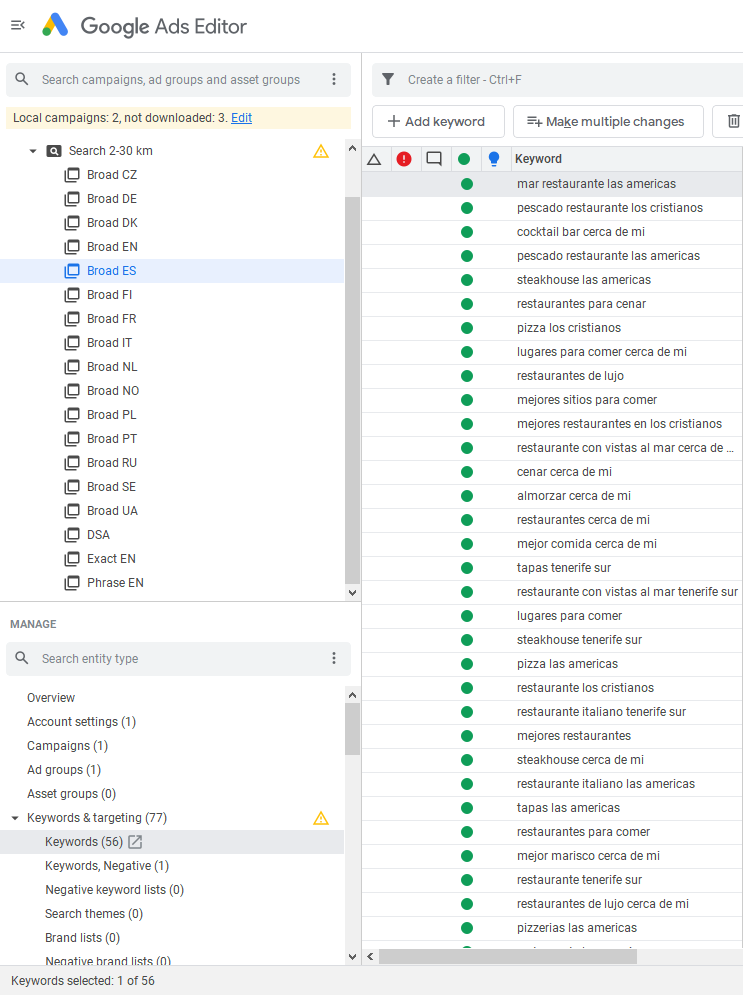Click the Google Ads logo icon
Viewport: 743px width, 995px height.
(x=55, y=25)
